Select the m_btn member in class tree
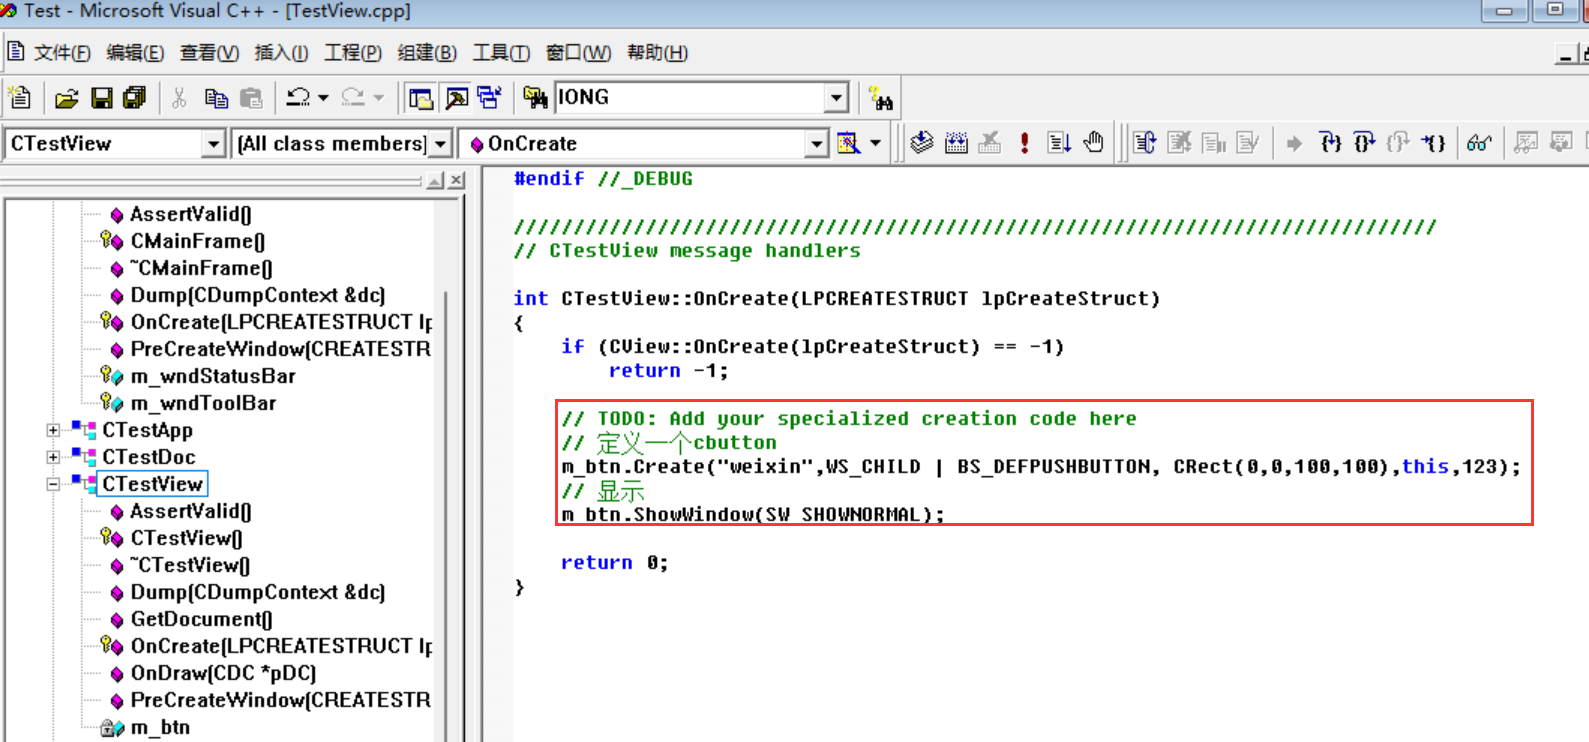Viewport: 1589px width, 742px height. point(160,727)
